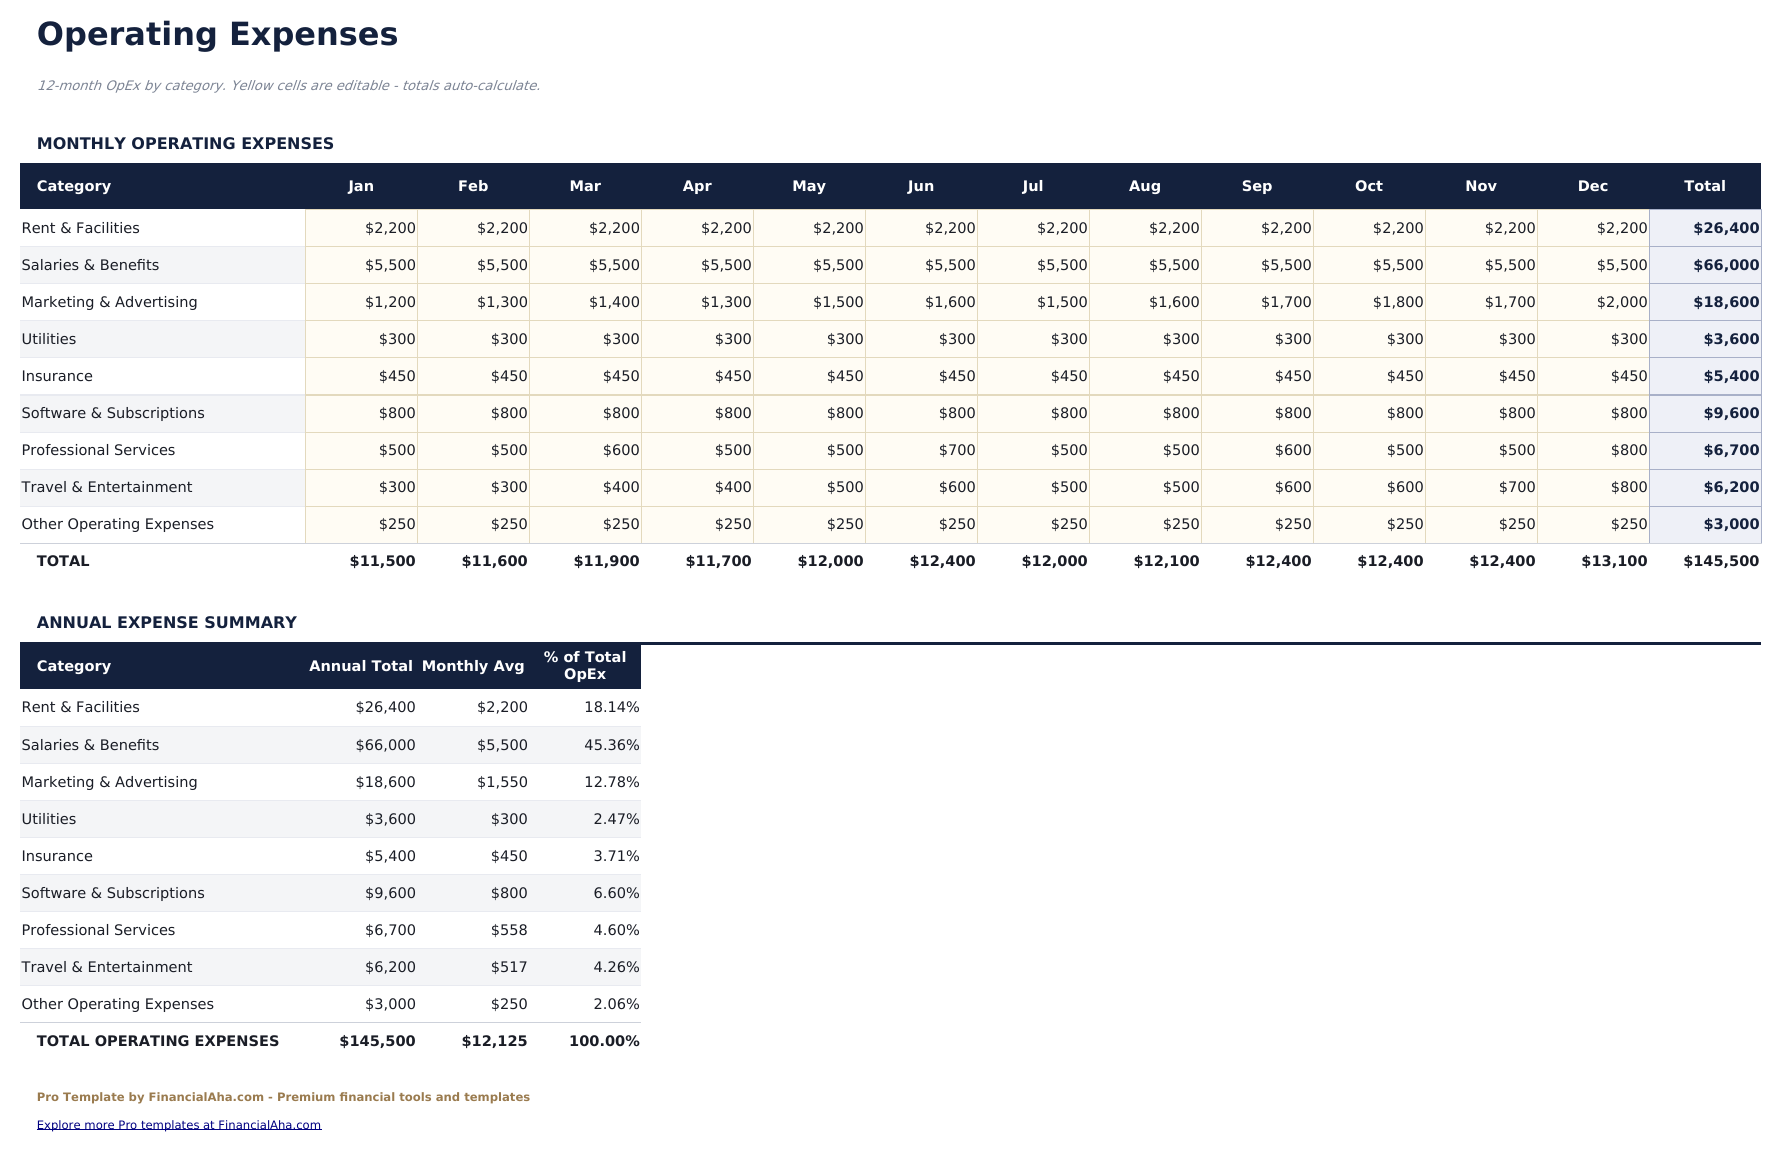Select the 45.36% Salaries percentage cell
The width and height of the screenshot is (1782, 1152).
click(x=610, y=744)
